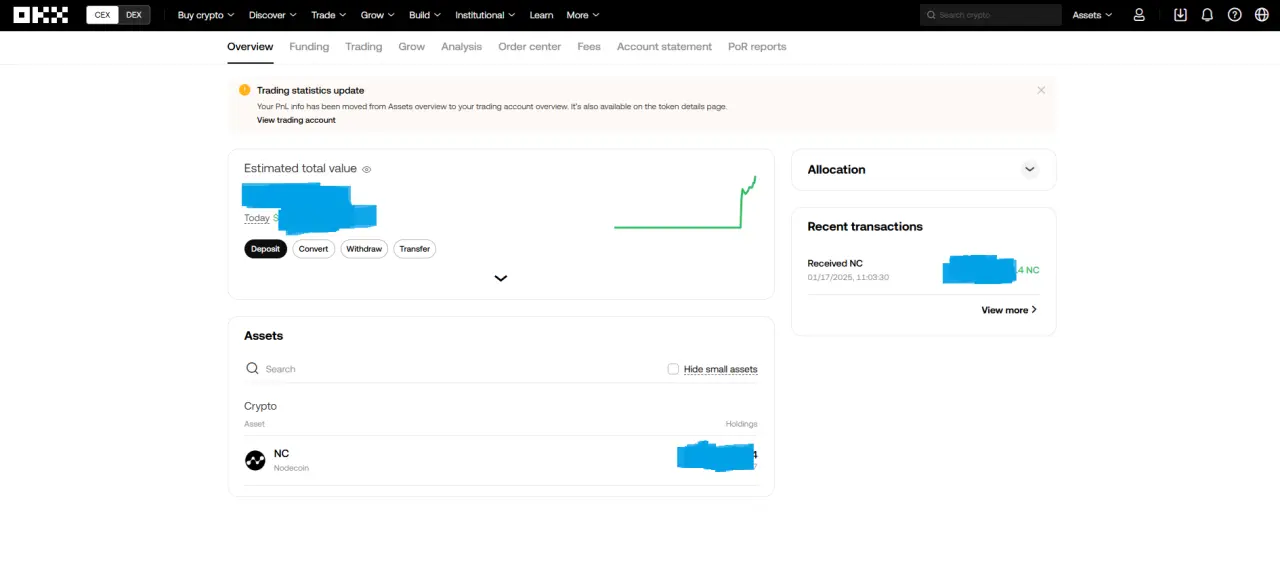Click the OKX logo
The width and height of the screenshot is (1280, 567).
[41, 15]
